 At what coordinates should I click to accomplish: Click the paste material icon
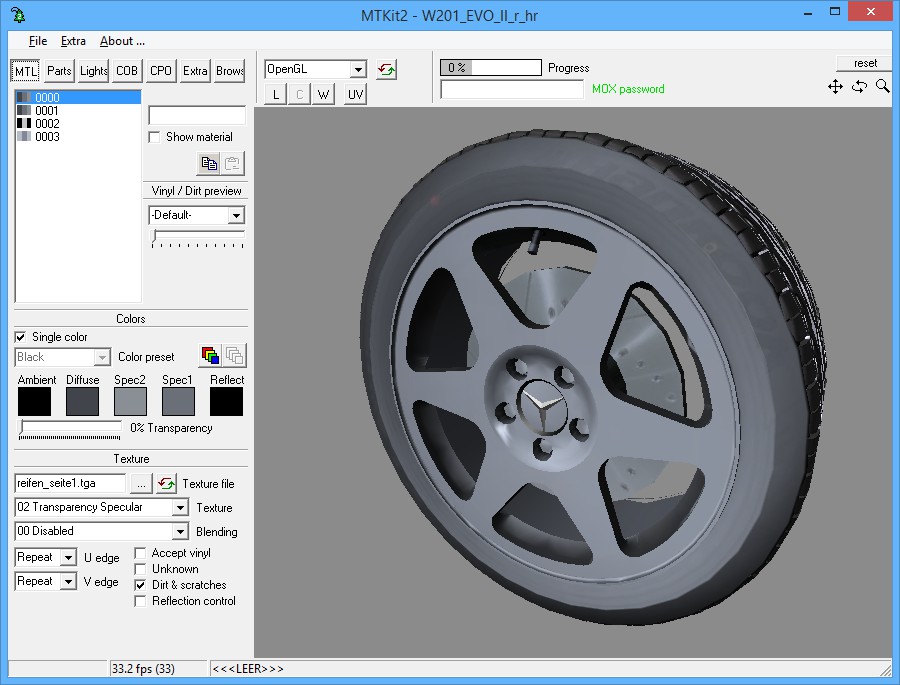(232, 163)
